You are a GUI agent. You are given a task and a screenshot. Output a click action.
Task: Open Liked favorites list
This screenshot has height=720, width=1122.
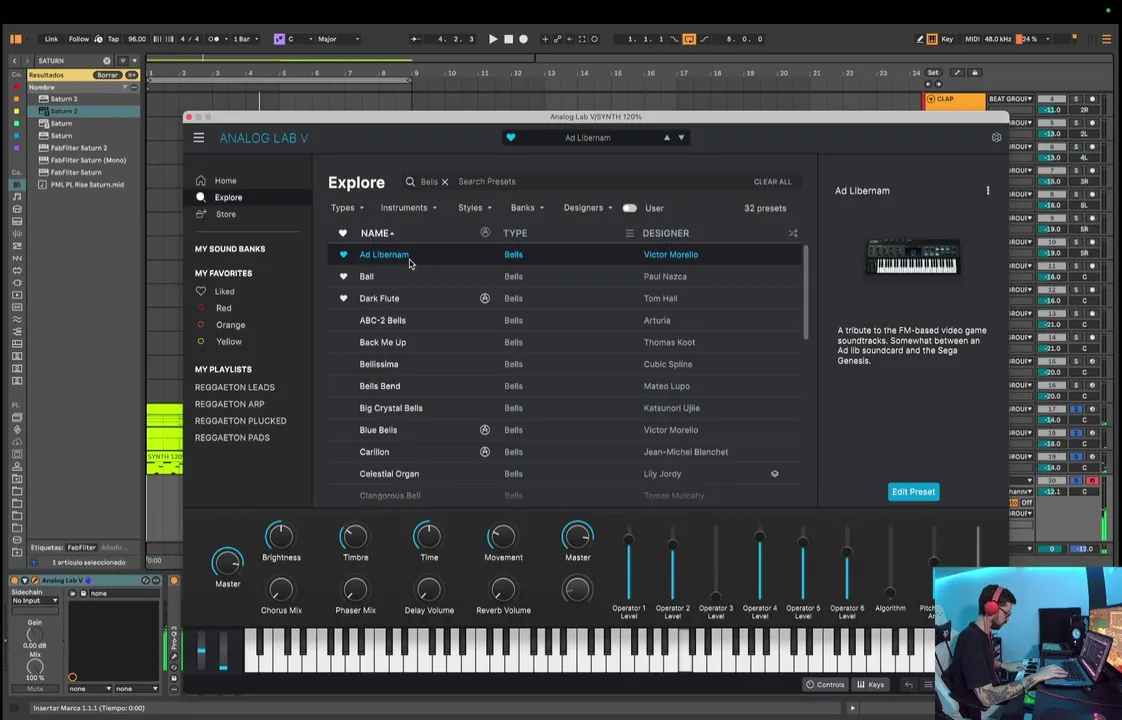pyautogui.click(x=224, y=291)
